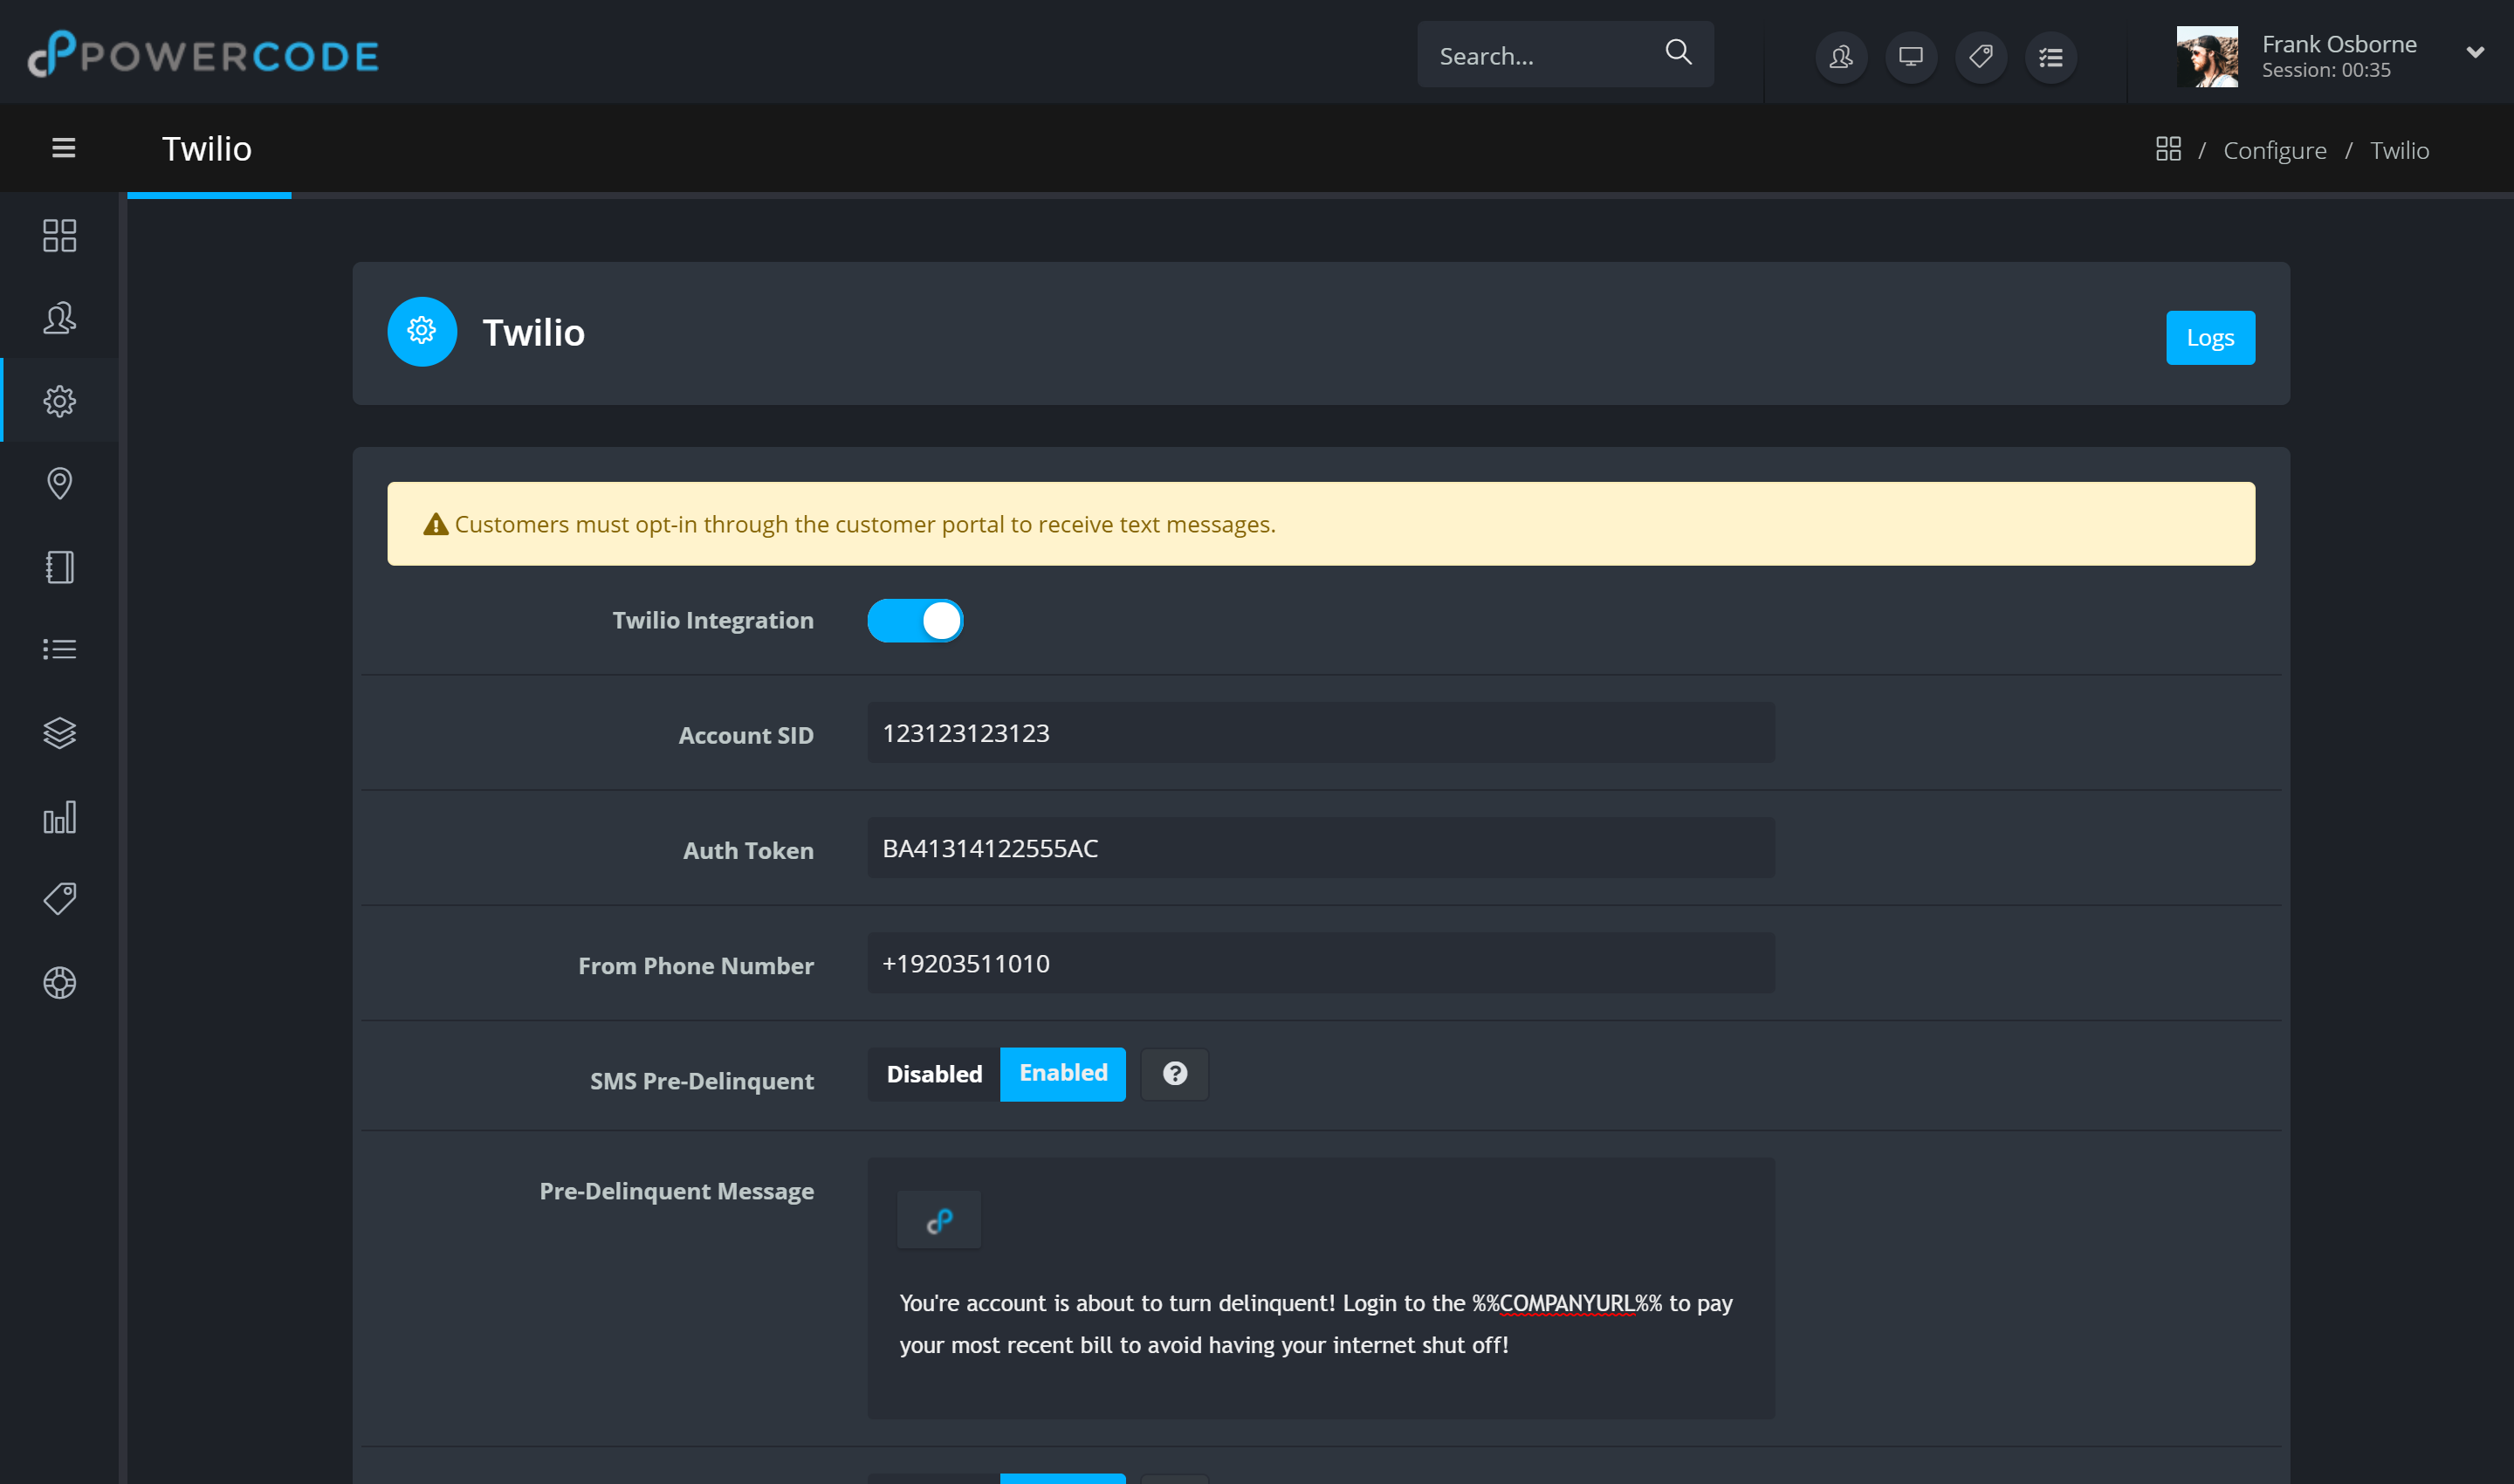Click the lifebuoy support sidebar icon
The width and height of the screenshot is (2514, 1484).
click(59, 983)
